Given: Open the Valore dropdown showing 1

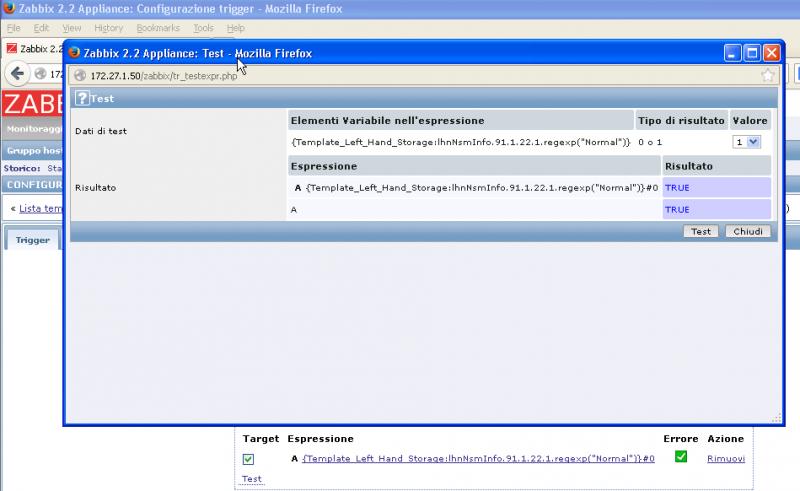Looking at the screenshot, I should pos(746,142).
